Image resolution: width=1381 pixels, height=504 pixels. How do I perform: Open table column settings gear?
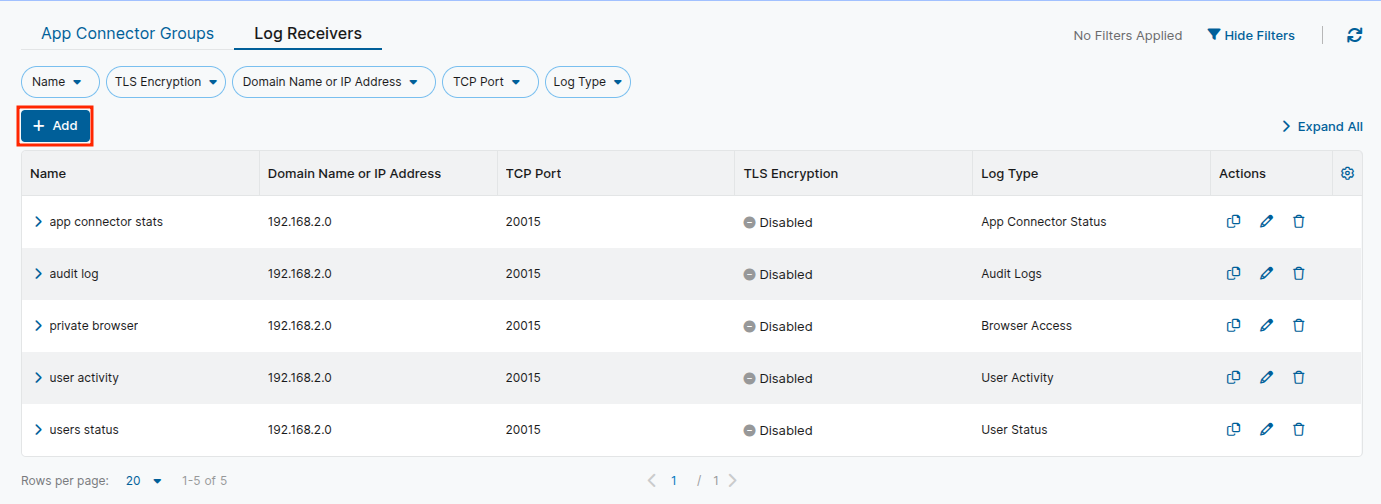tap(1347, 174)
